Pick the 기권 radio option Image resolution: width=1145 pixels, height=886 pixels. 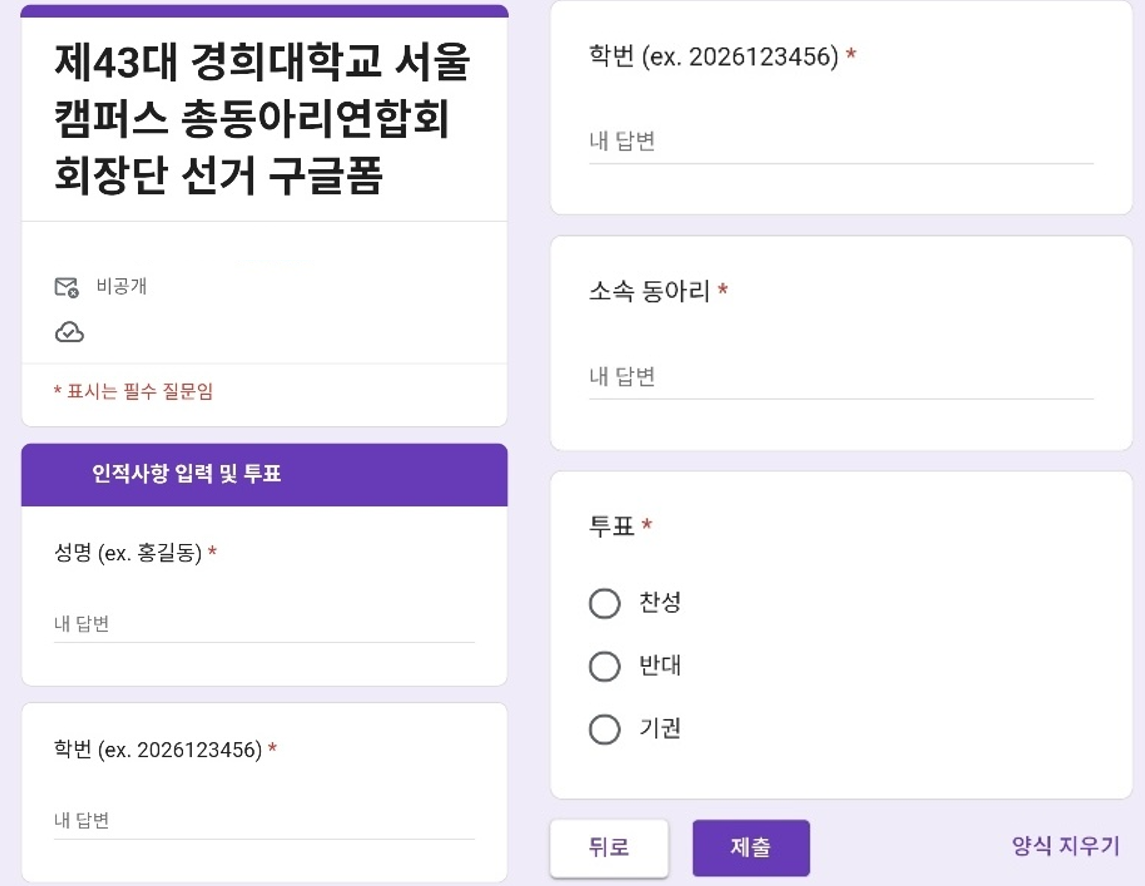point(605,729)
